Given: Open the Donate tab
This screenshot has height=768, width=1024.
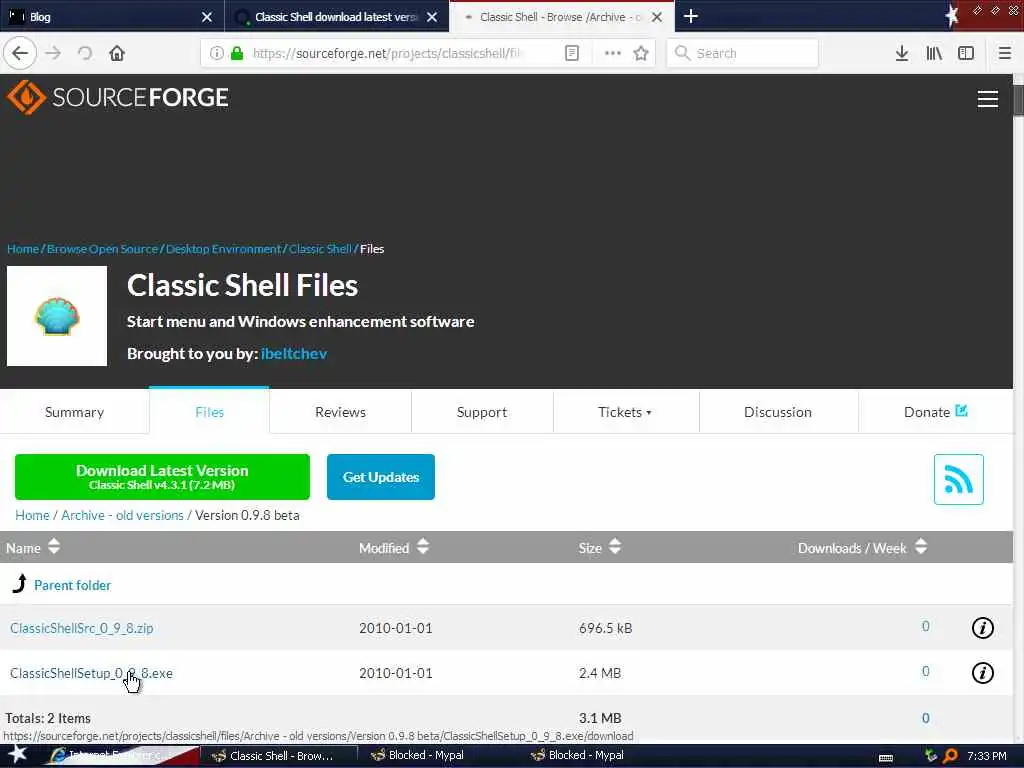Looking at the screenshot, I should point(935,412).
